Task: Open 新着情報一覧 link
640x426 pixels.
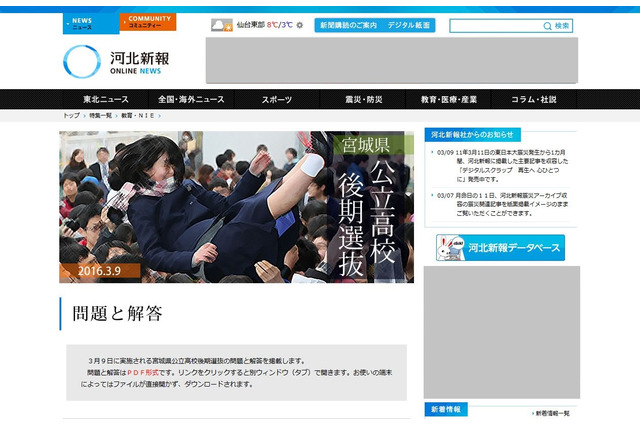Action: pos(551,413)
